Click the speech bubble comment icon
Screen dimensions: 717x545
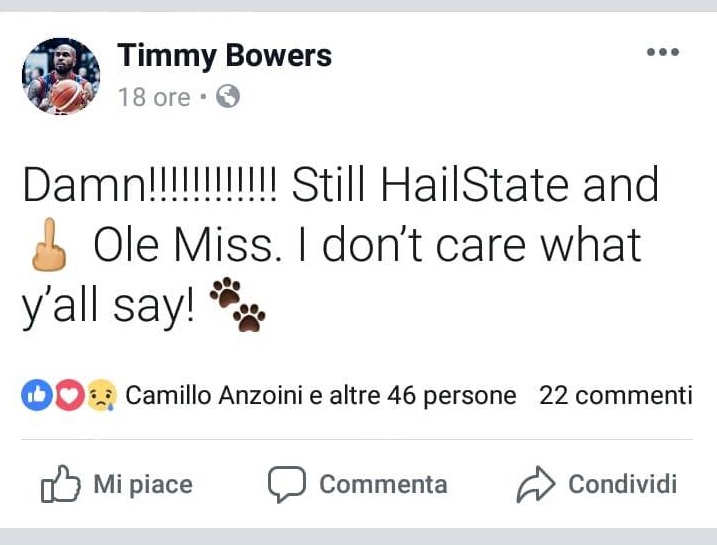pos(286,485)
